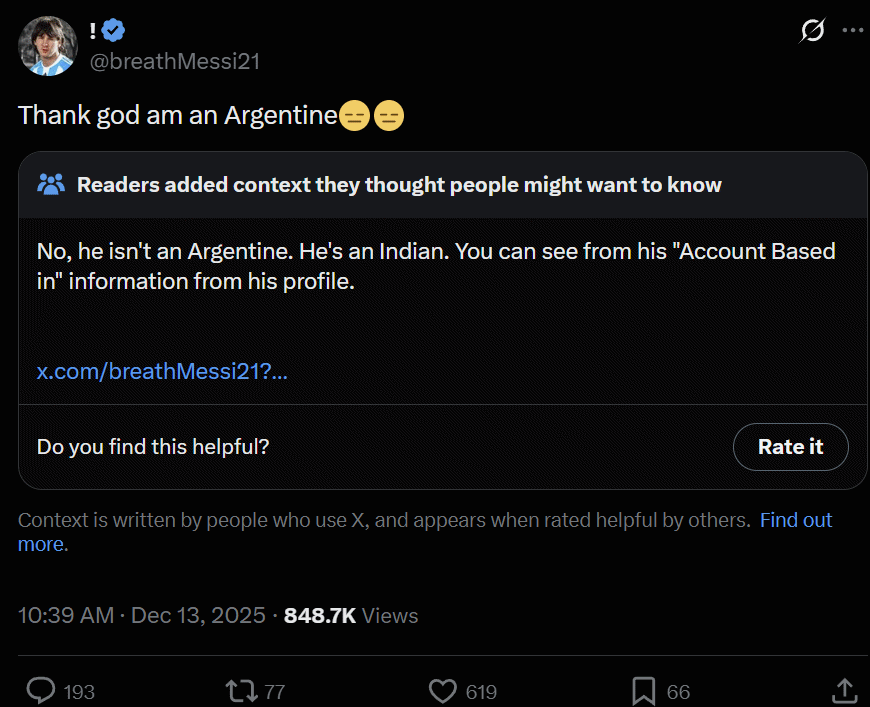Open the three-dot more options menu
The width and height of the screenshot is (870, 707).
(852, 30)
